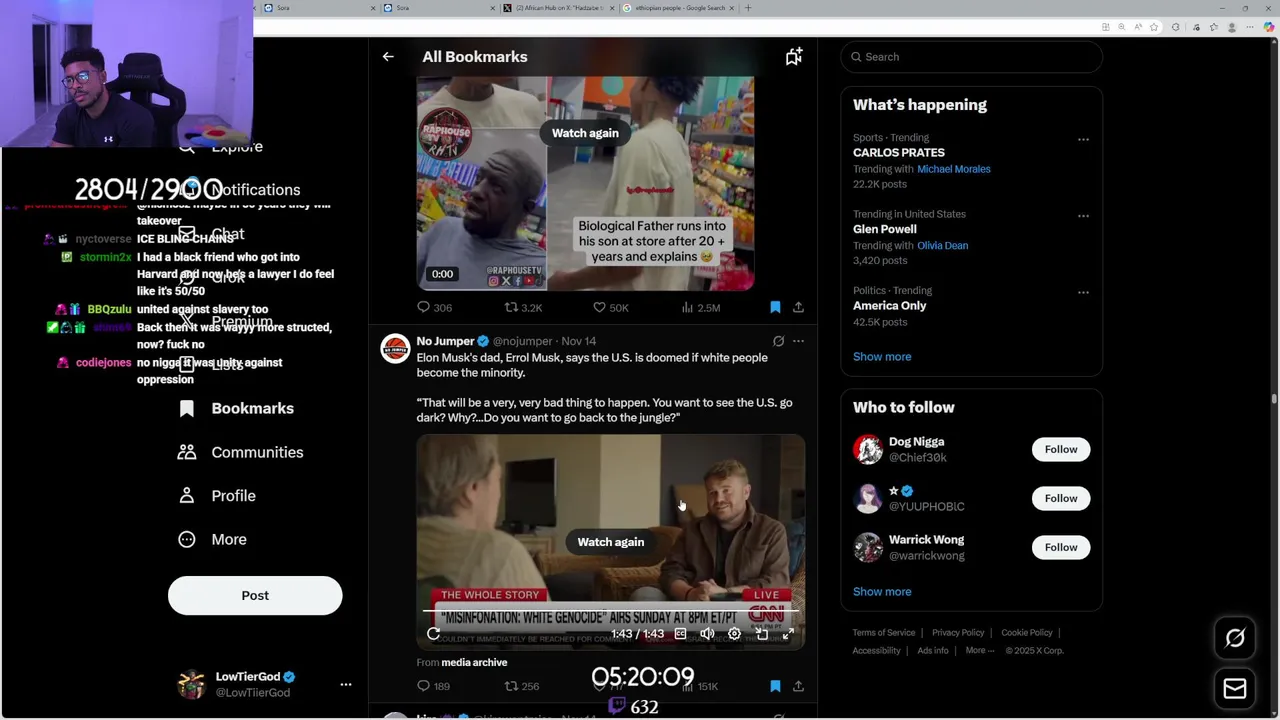Share the Raphouse TV video post

[798, 307]
